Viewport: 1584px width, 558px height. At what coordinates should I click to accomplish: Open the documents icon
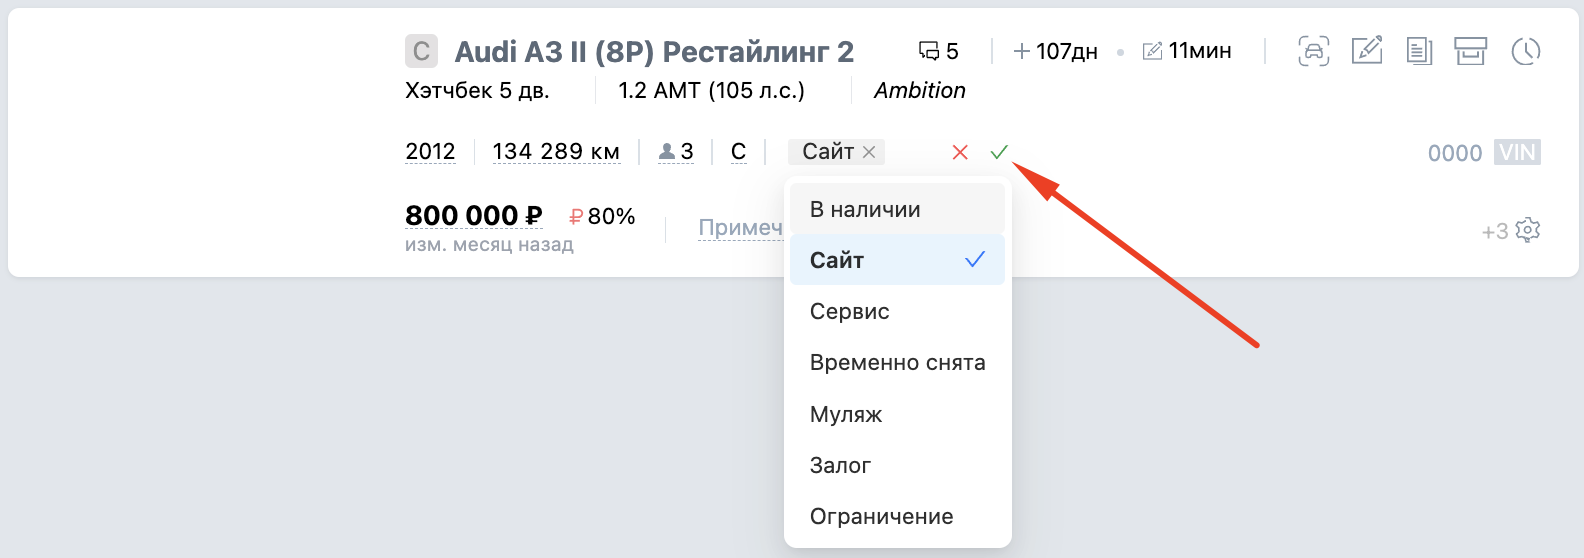click(1418, 51)
